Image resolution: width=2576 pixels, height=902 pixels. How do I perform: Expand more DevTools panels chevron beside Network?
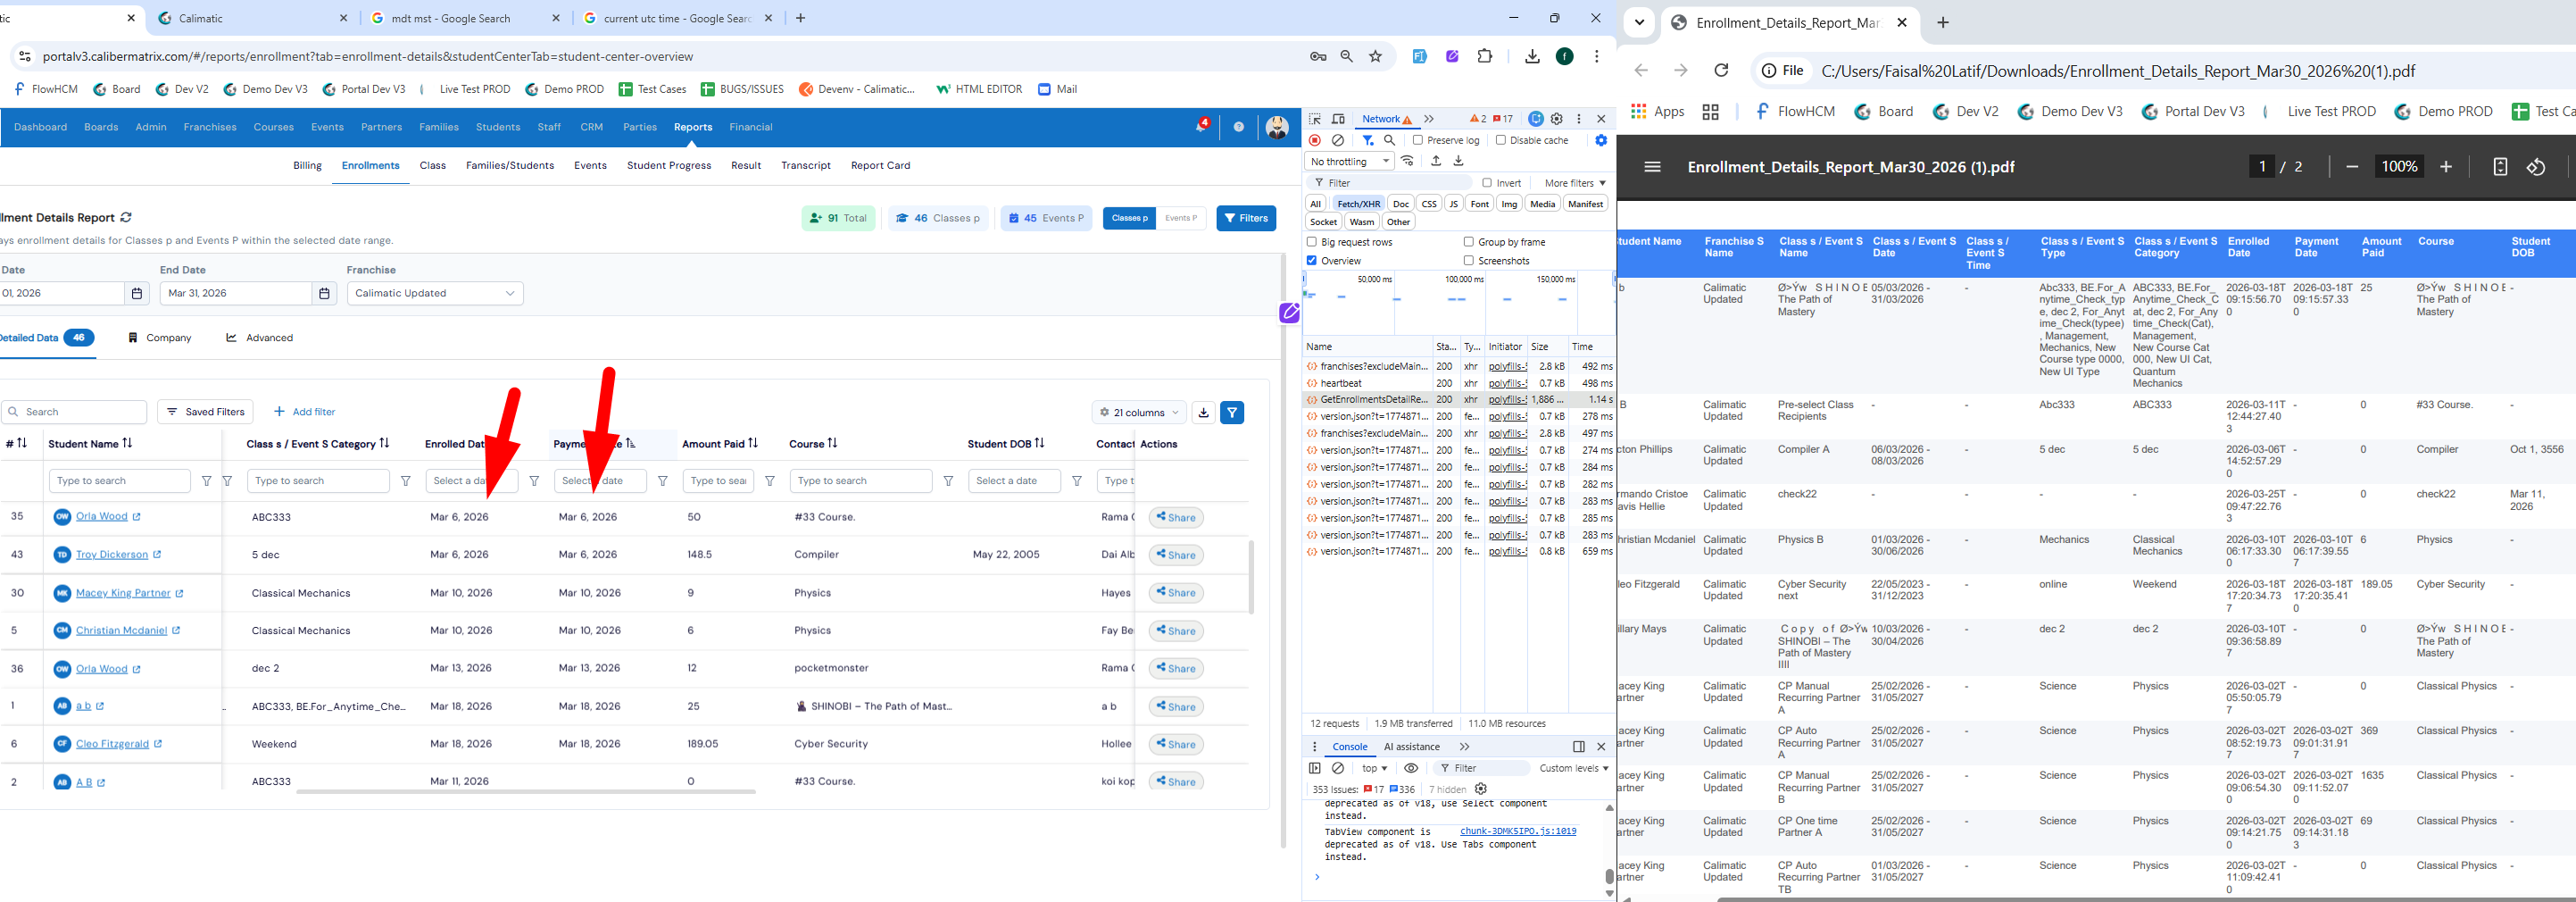[1429, 119]
